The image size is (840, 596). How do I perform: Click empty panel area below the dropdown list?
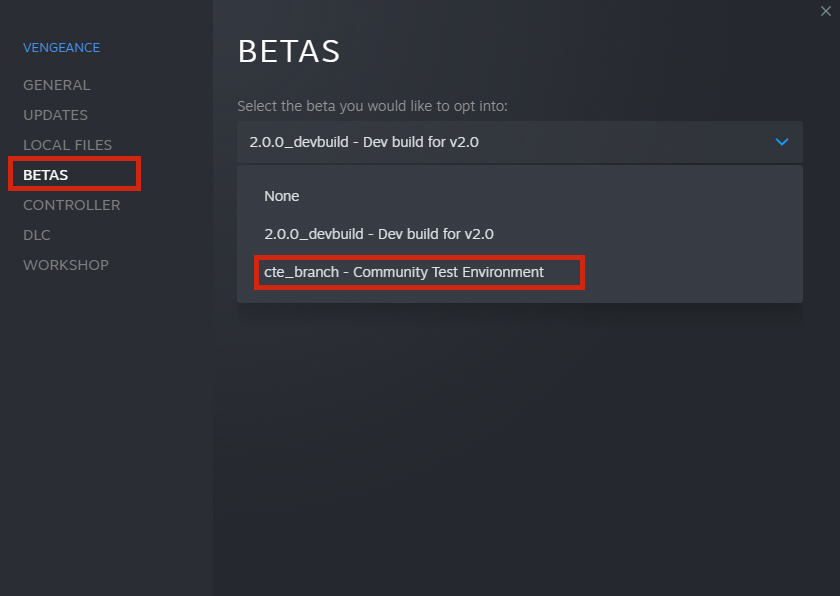520,439
